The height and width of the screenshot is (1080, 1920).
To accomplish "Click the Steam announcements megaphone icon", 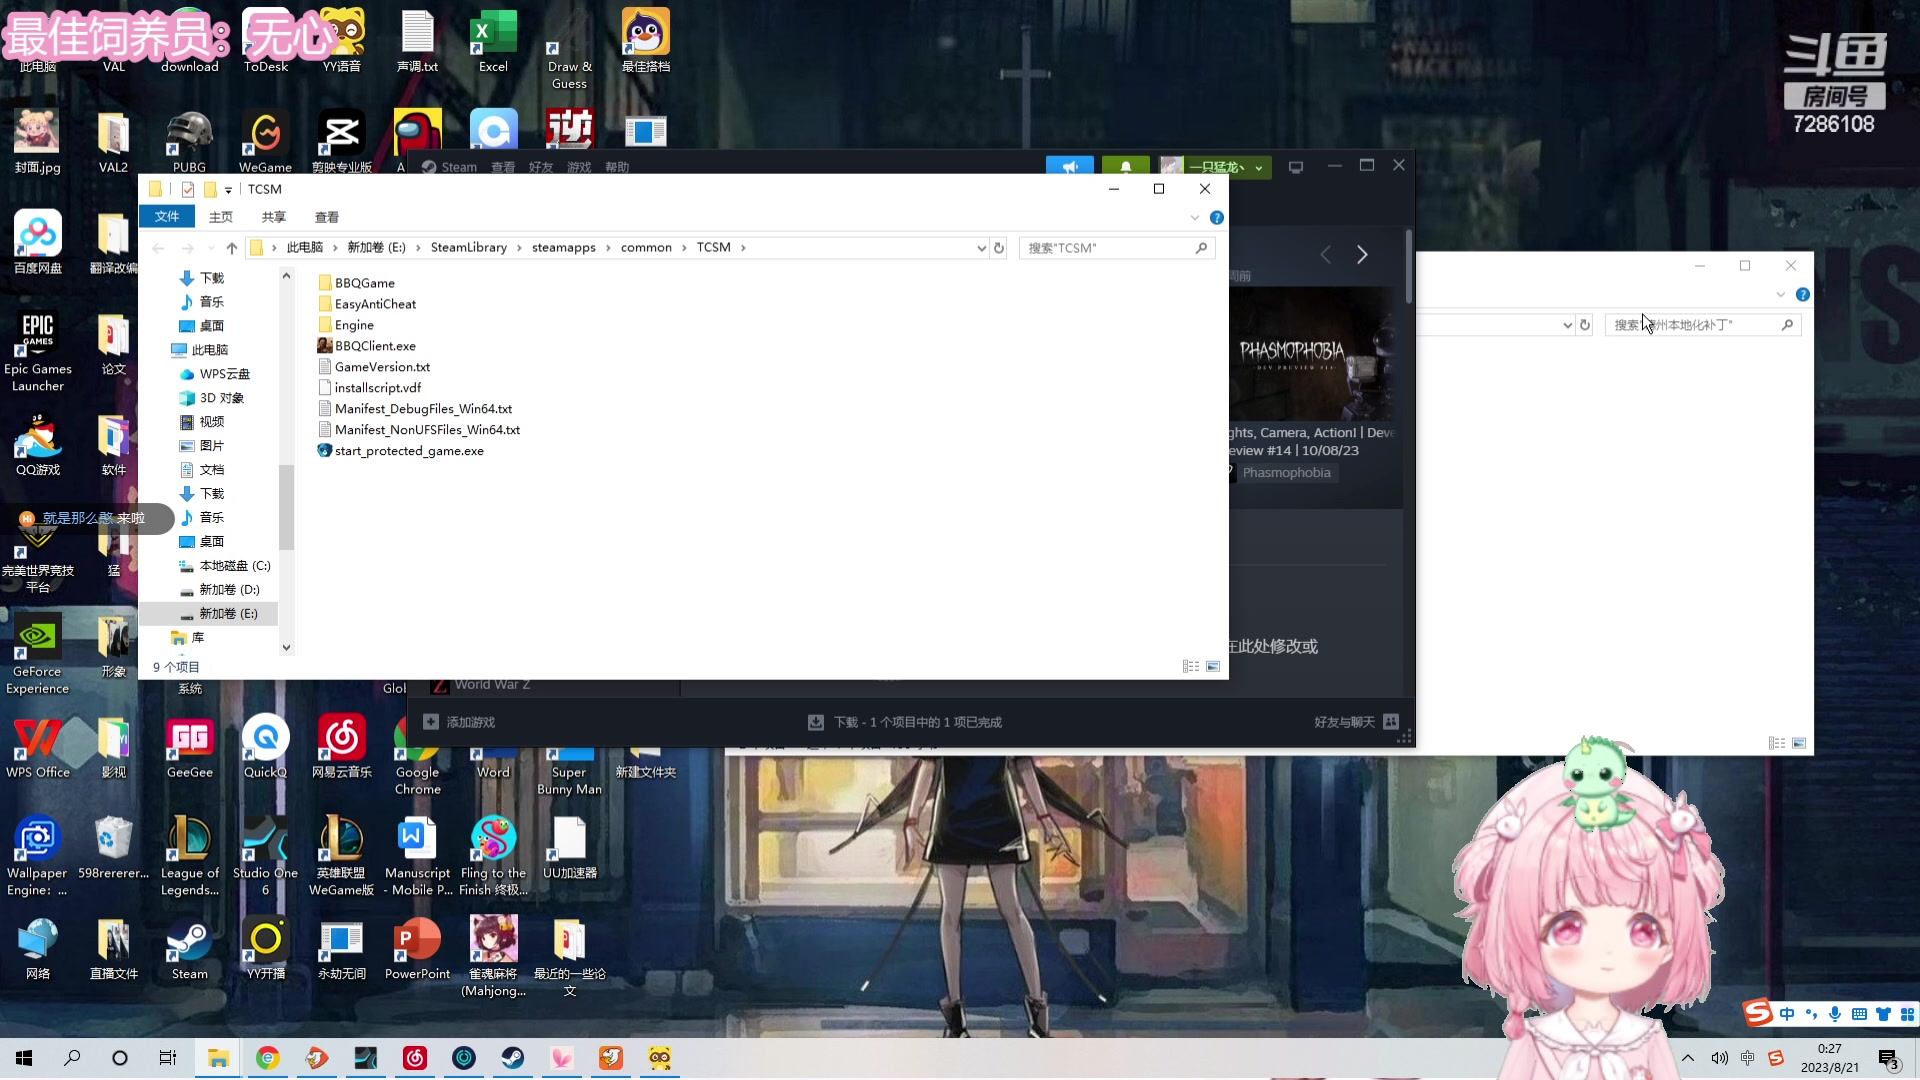I will pyautogui.click(x=1069, y=167).
